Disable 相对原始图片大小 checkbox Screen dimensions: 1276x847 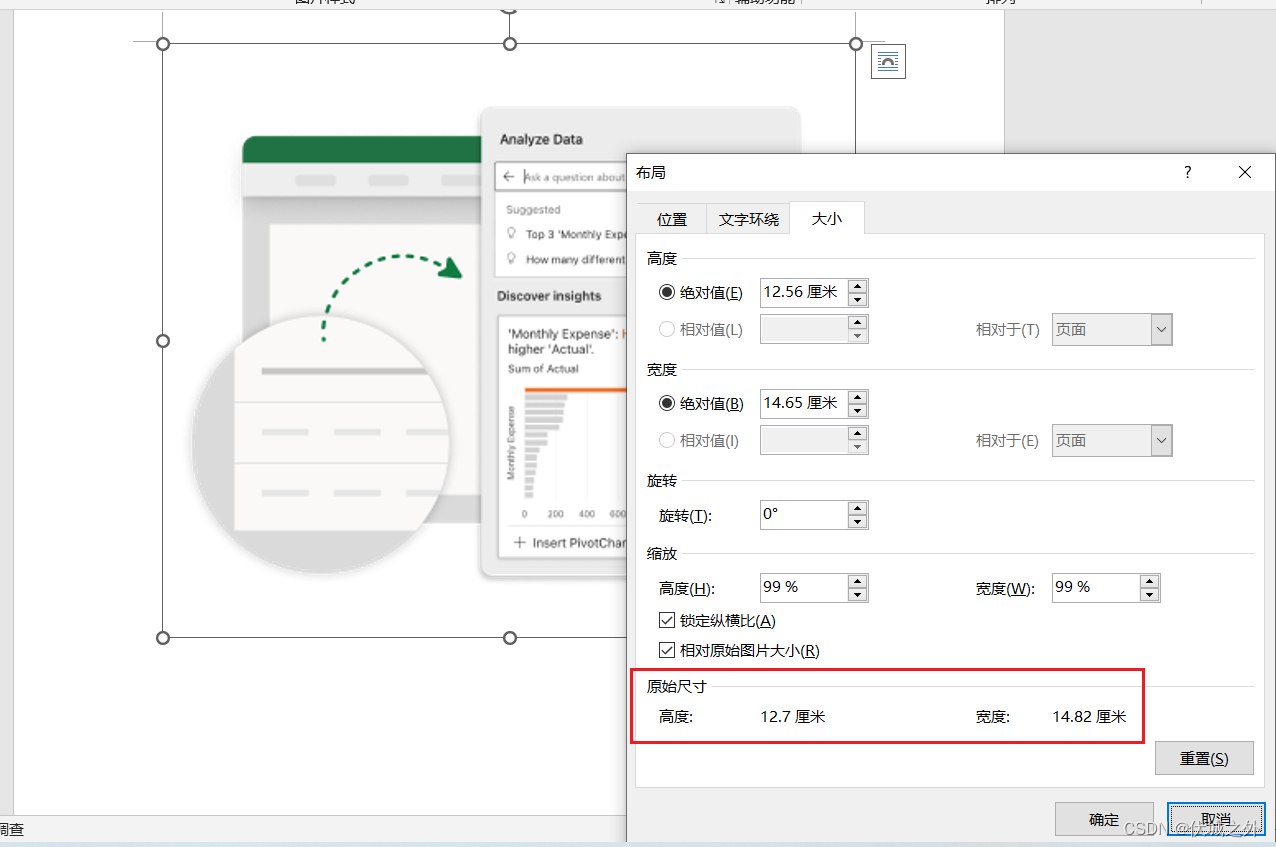pos(666,650)
